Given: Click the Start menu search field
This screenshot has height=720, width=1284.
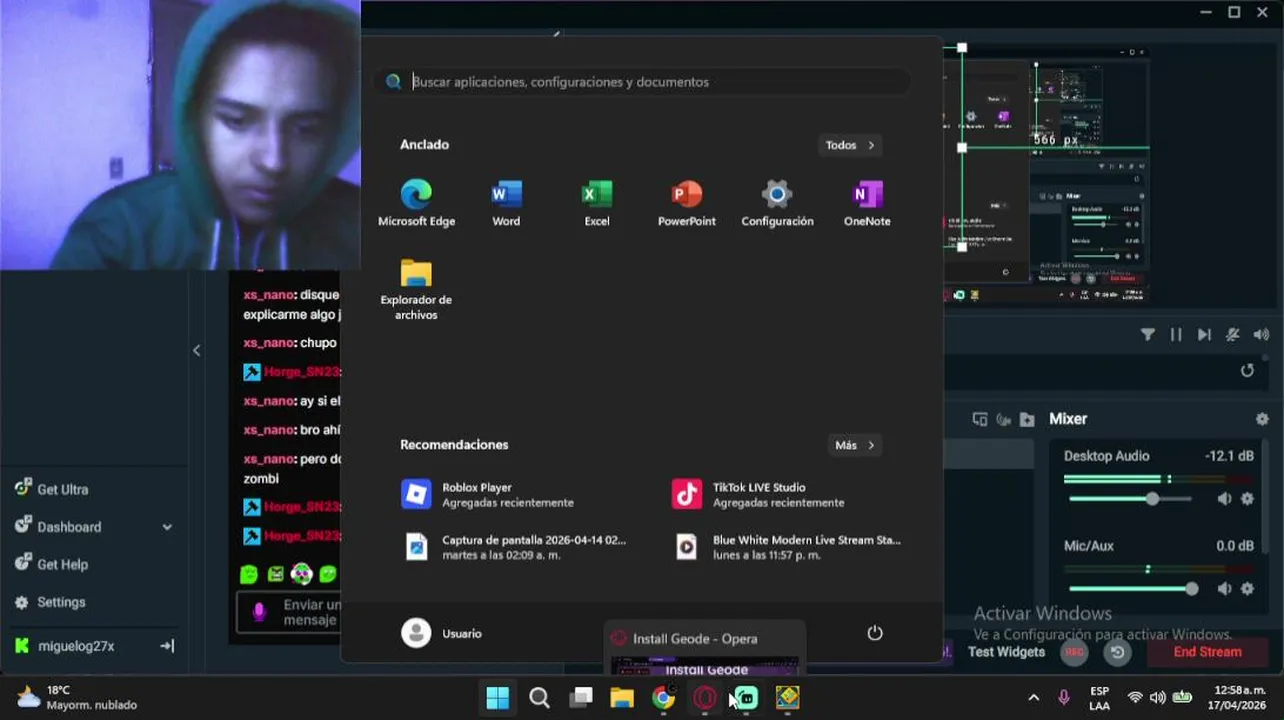Looking at the screenshot, I should 642,82.
